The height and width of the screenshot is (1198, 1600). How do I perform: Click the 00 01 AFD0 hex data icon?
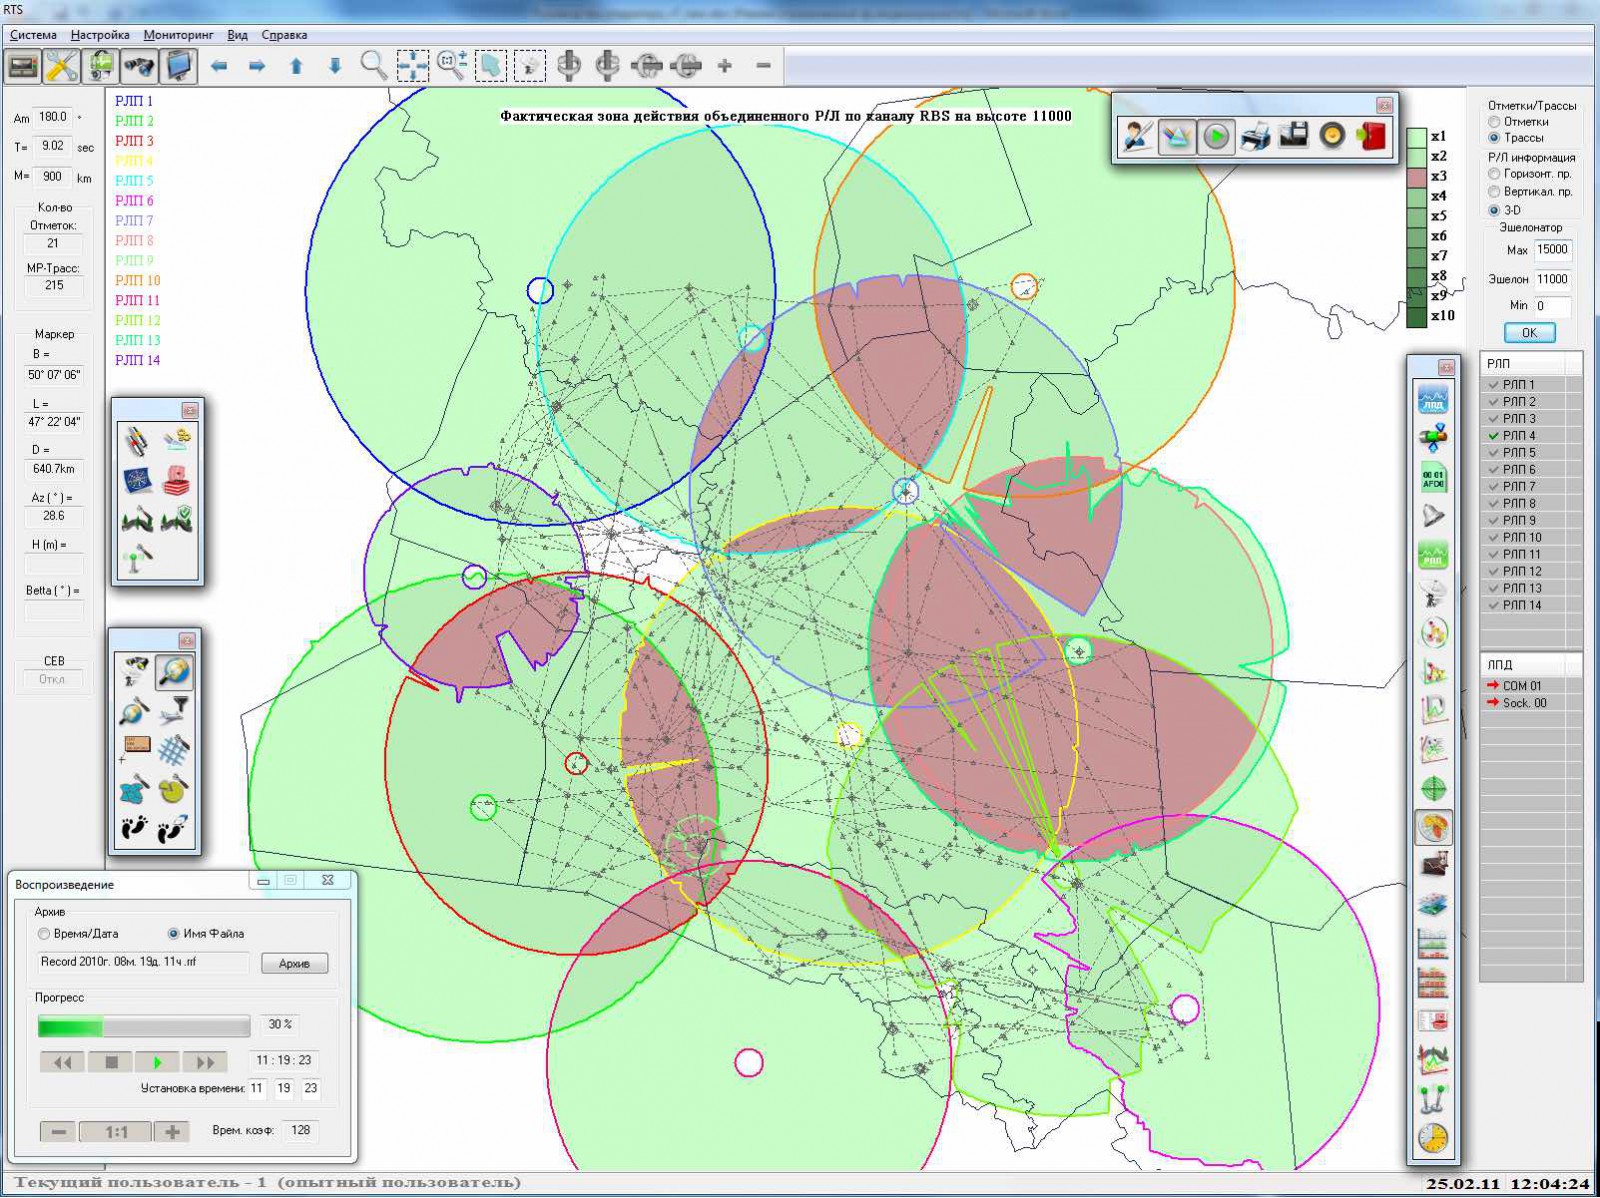pos(1433,477)
